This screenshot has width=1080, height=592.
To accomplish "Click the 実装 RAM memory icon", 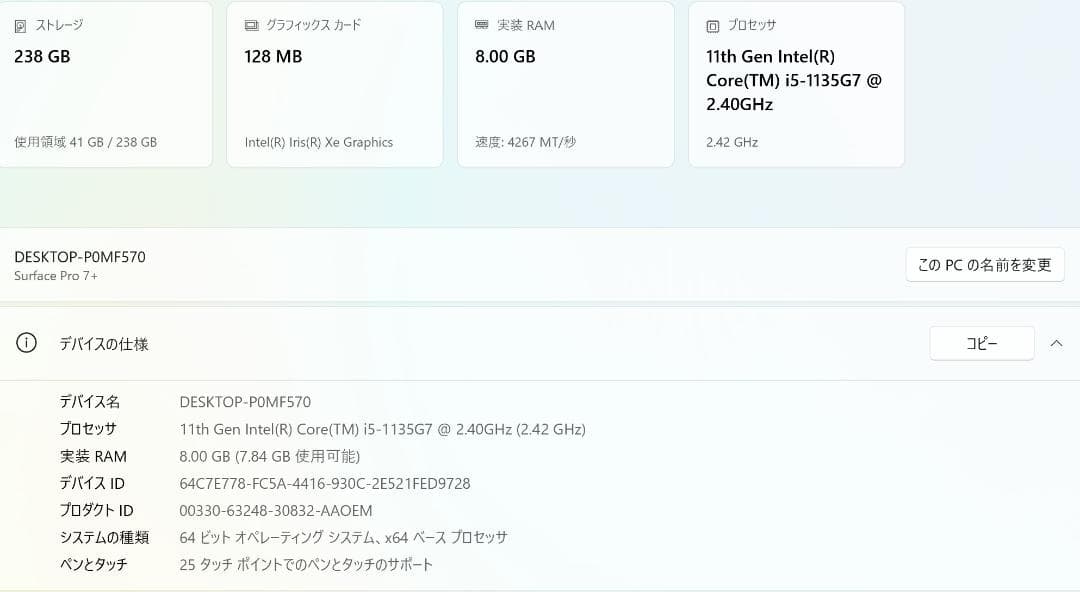I will click(481, 25).
